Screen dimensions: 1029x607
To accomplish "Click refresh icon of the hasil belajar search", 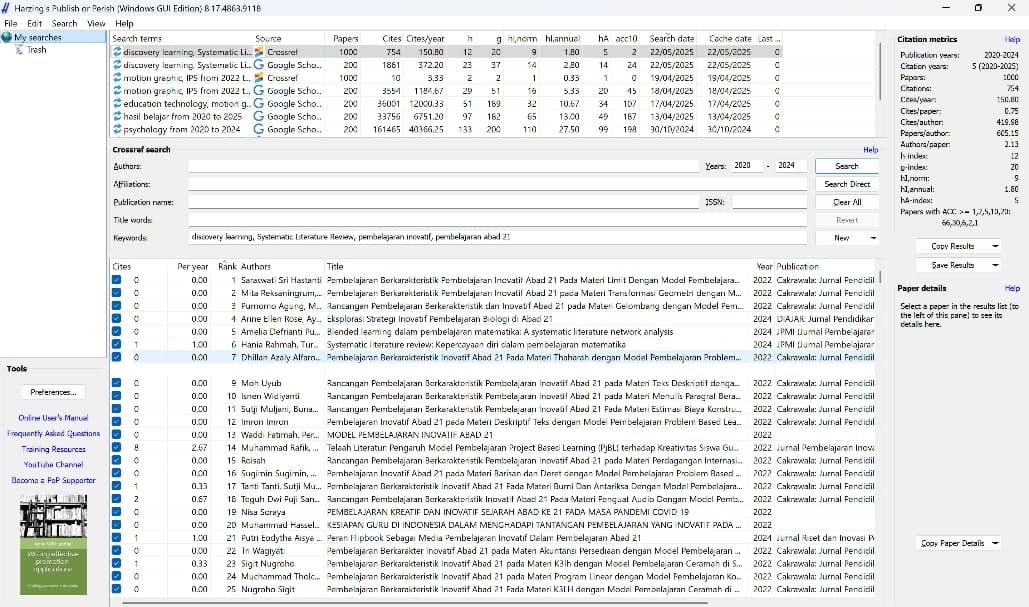I will [x=117, y=116].
